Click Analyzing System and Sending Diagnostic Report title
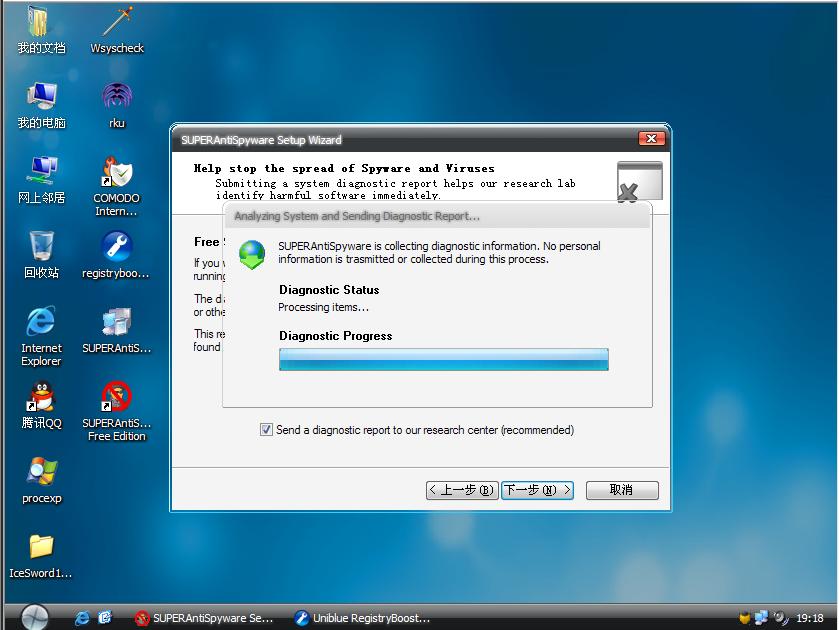 pos(357,216)
